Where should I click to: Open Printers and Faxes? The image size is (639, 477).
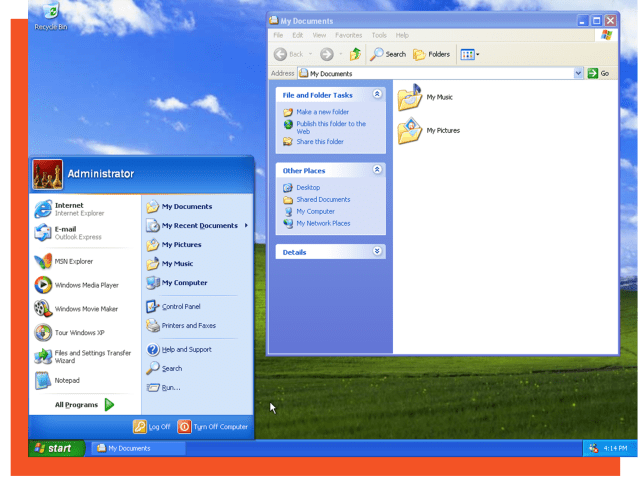181,325
